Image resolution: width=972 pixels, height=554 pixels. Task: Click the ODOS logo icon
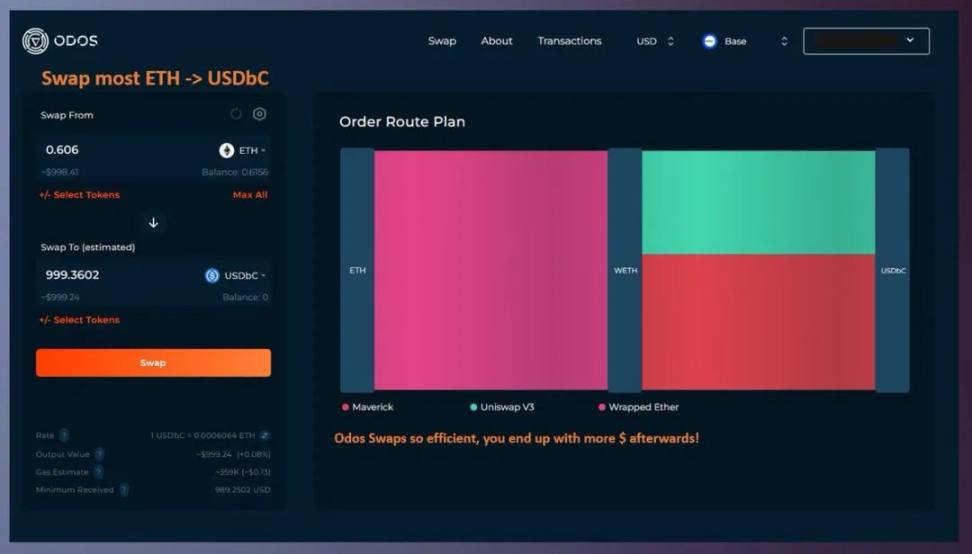click(35, 41)
